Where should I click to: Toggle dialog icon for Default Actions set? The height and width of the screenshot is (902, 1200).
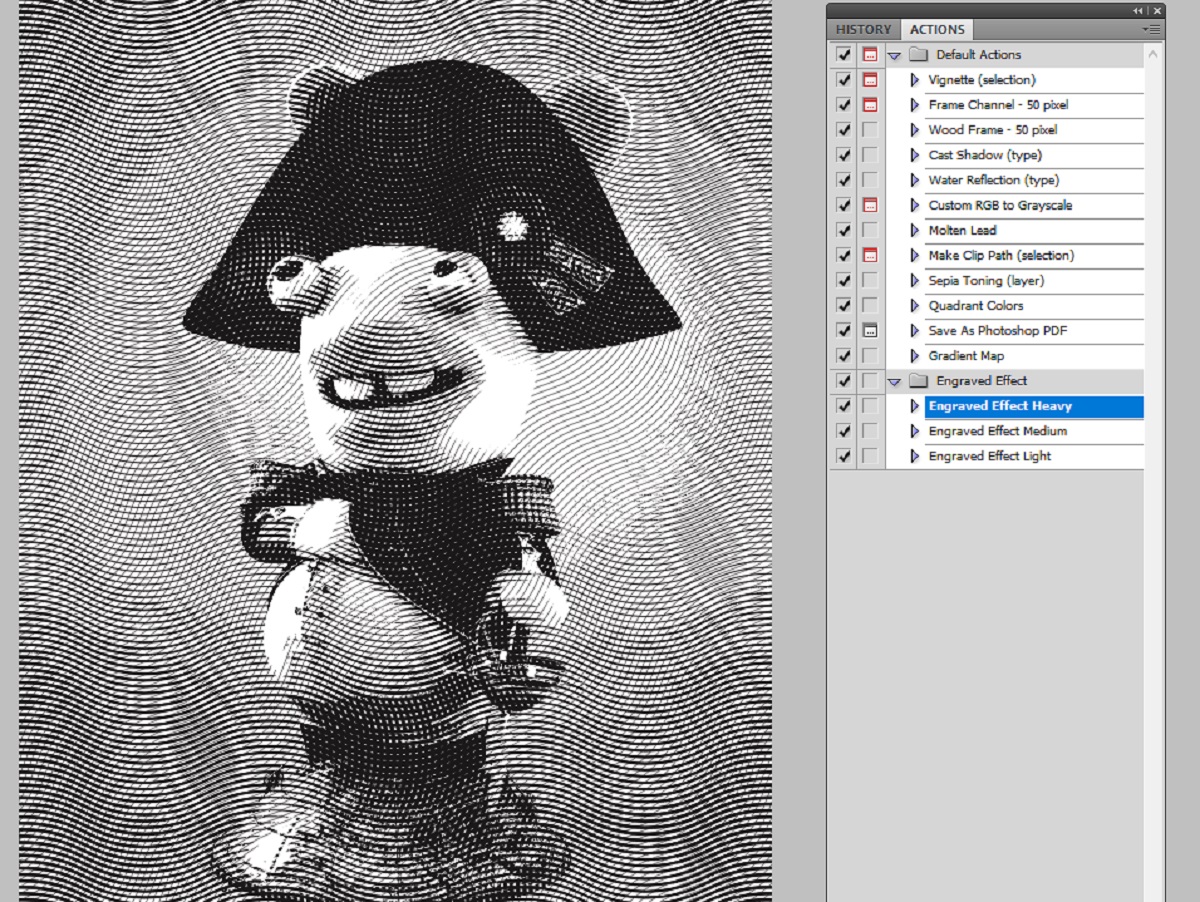coord(870,55)
